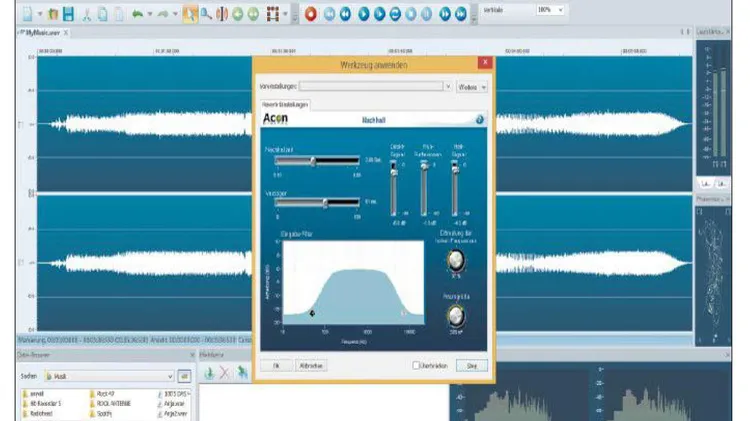Play the audio with the first play button
Viewport: 750px width, 421px height.
[364, 14]
